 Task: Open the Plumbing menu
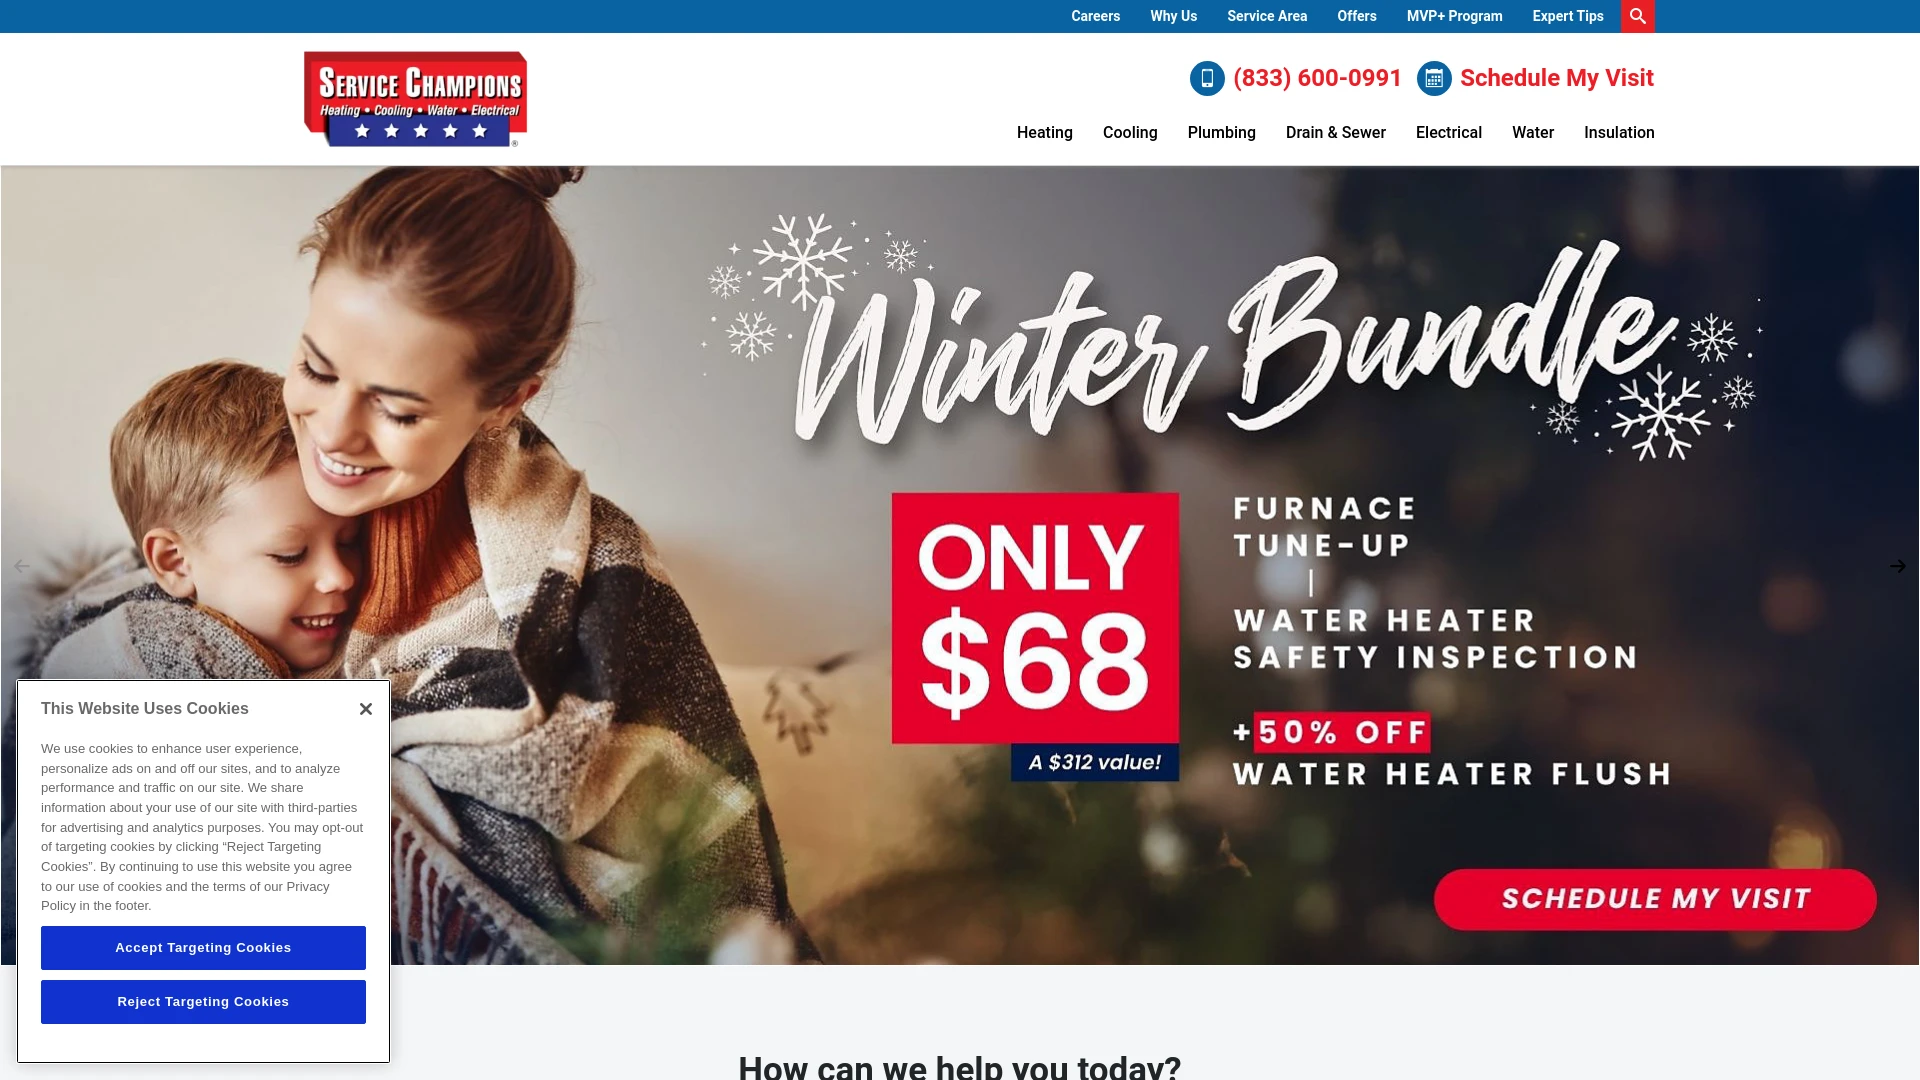[1221, 132]
